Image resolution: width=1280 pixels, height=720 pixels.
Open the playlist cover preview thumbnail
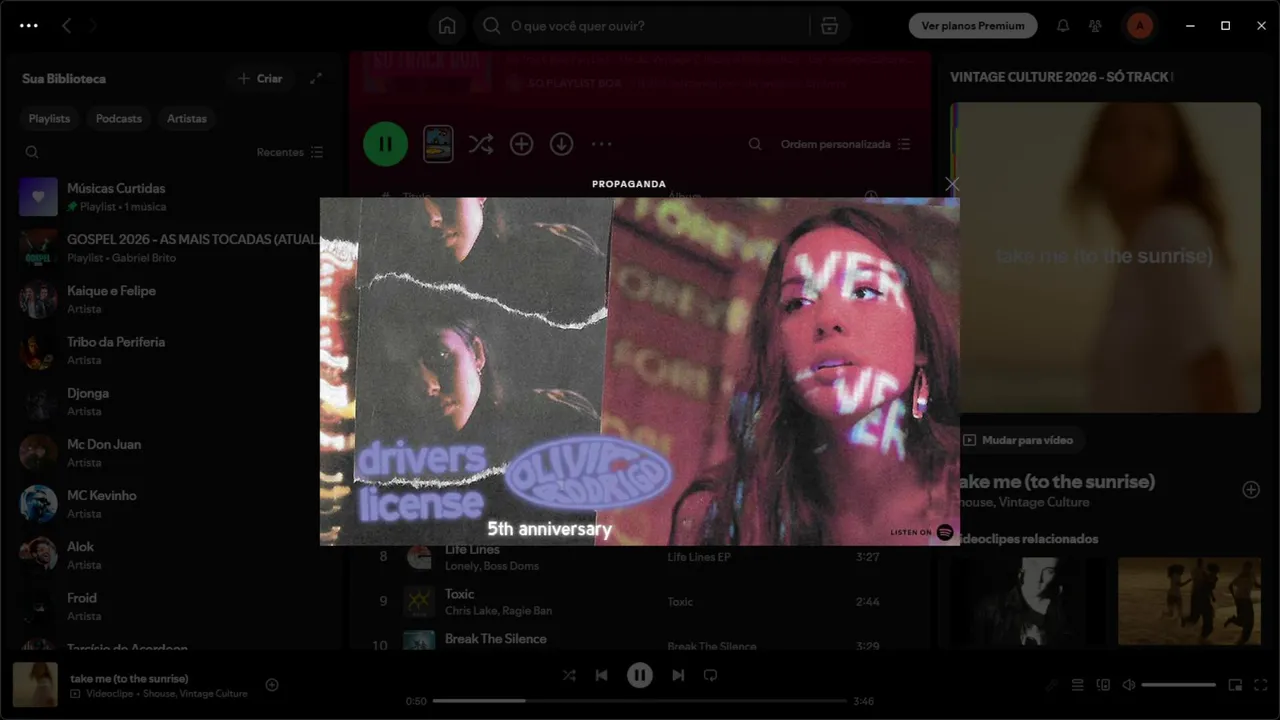438,144
